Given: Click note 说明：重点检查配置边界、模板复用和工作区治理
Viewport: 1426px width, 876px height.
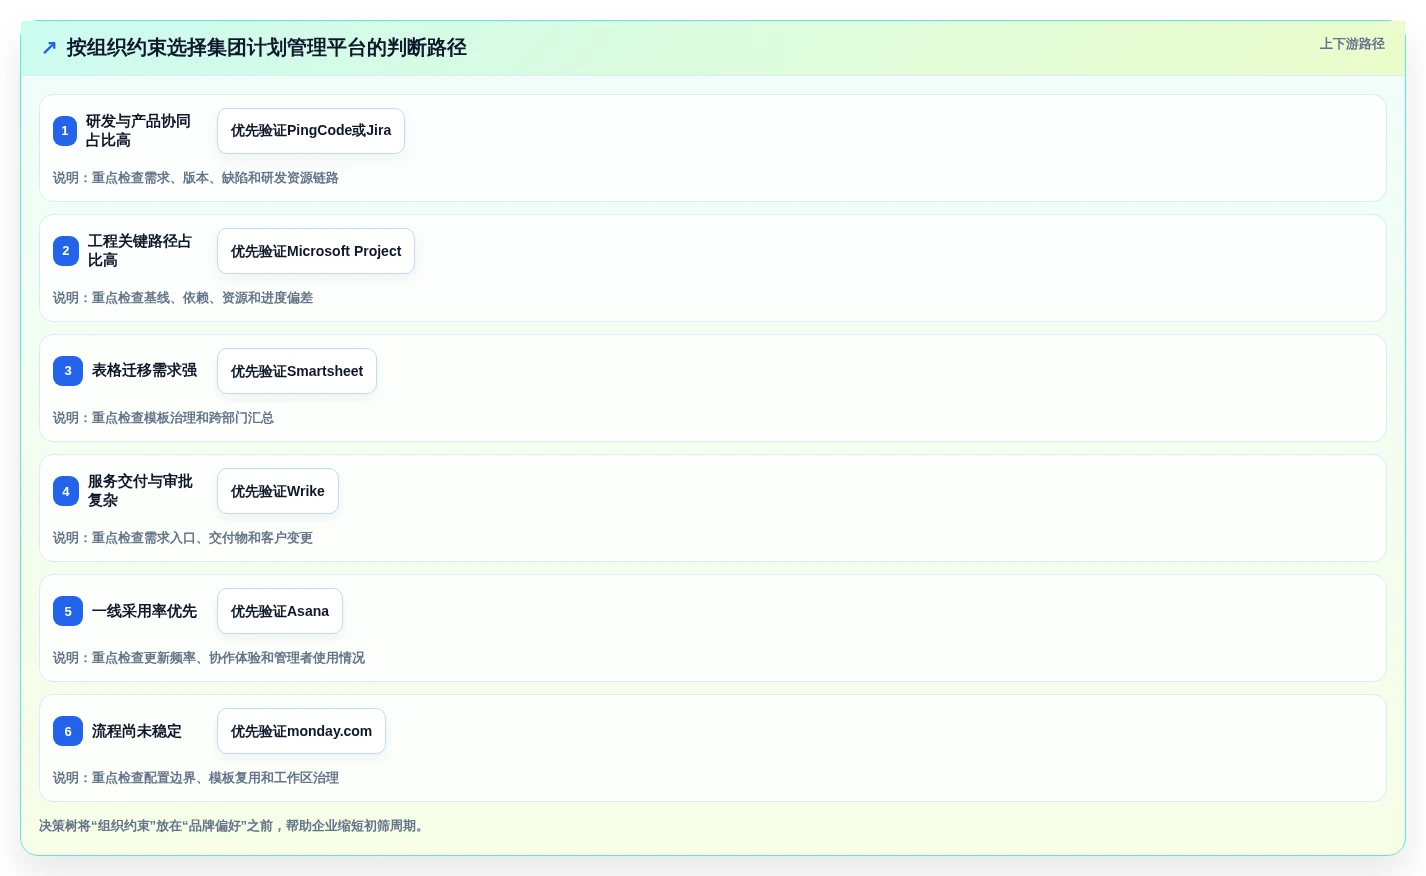Looking at the screenshot, I should (x=196, y=778).
